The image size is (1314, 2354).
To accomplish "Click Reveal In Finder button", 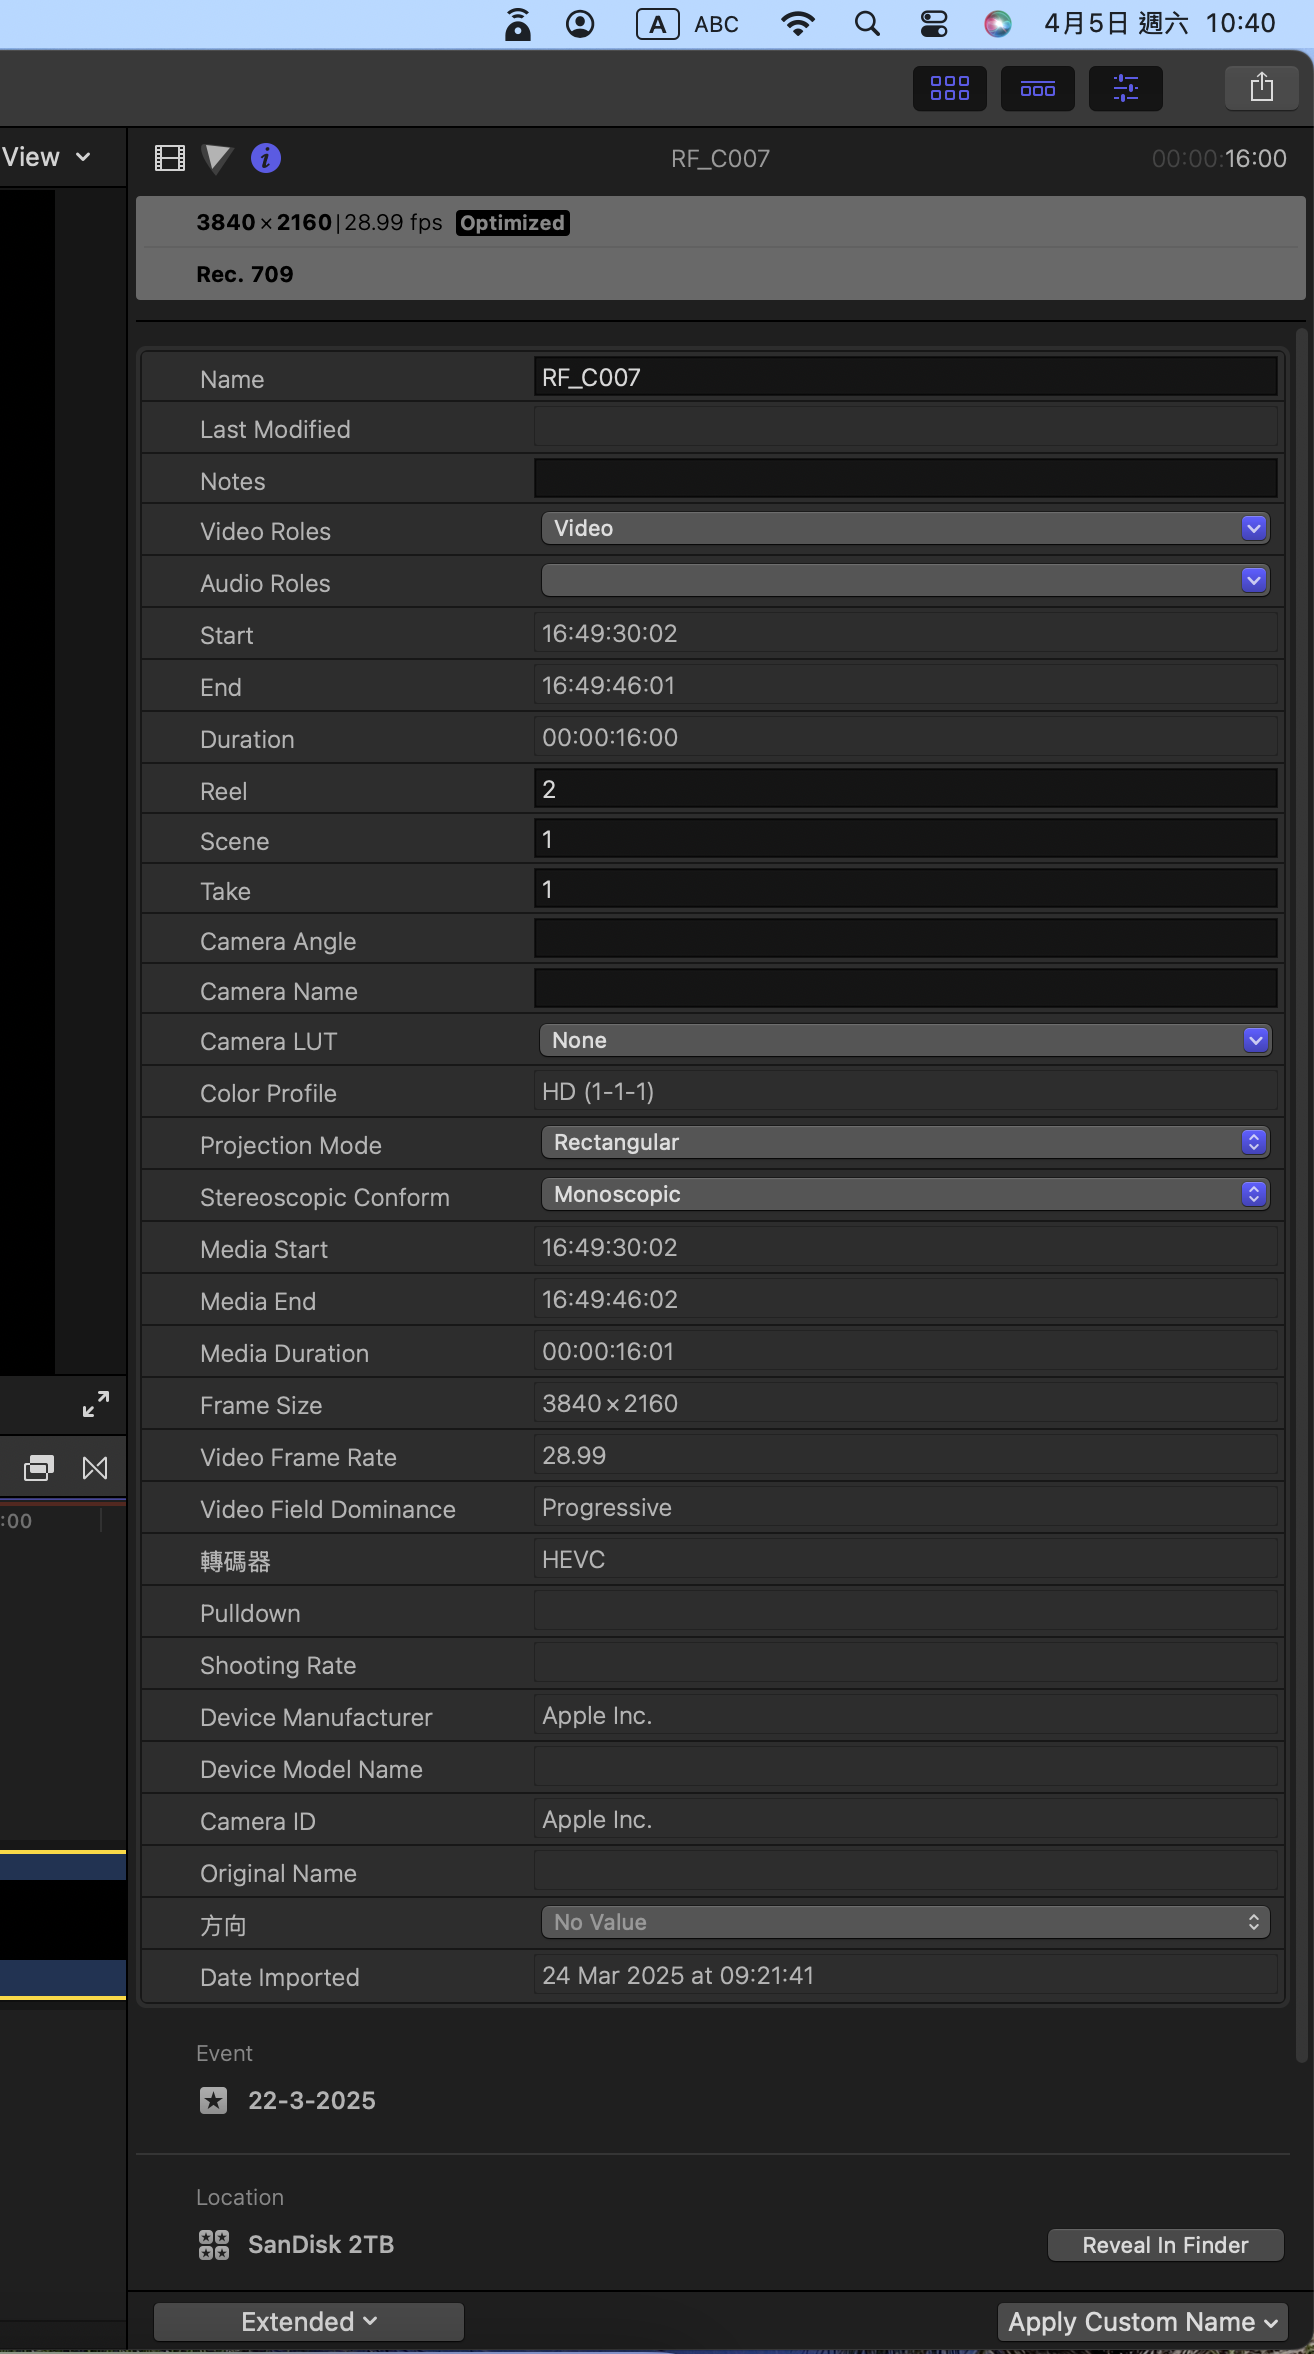I will coord(1165,2245).
